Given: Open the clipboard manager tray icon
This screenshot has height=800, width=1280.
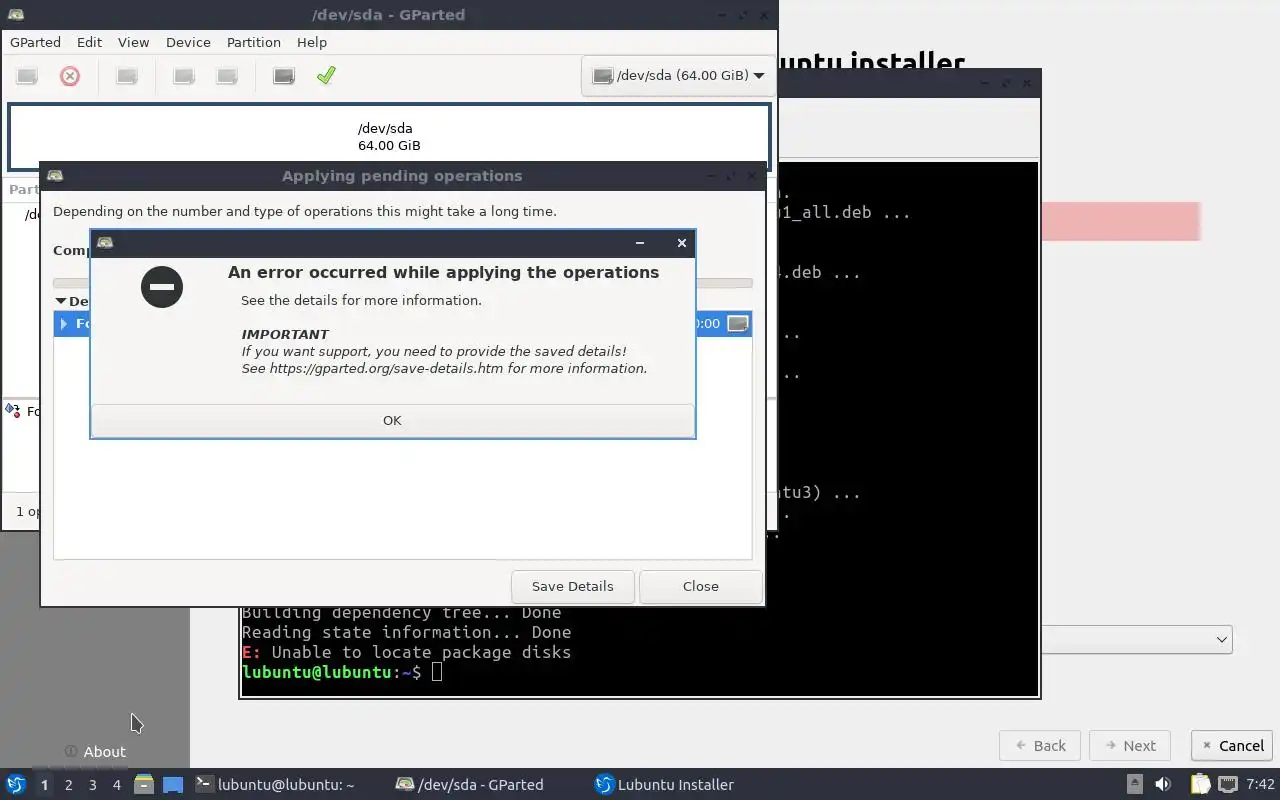Looking at the screenshot, I should 1200,784.
